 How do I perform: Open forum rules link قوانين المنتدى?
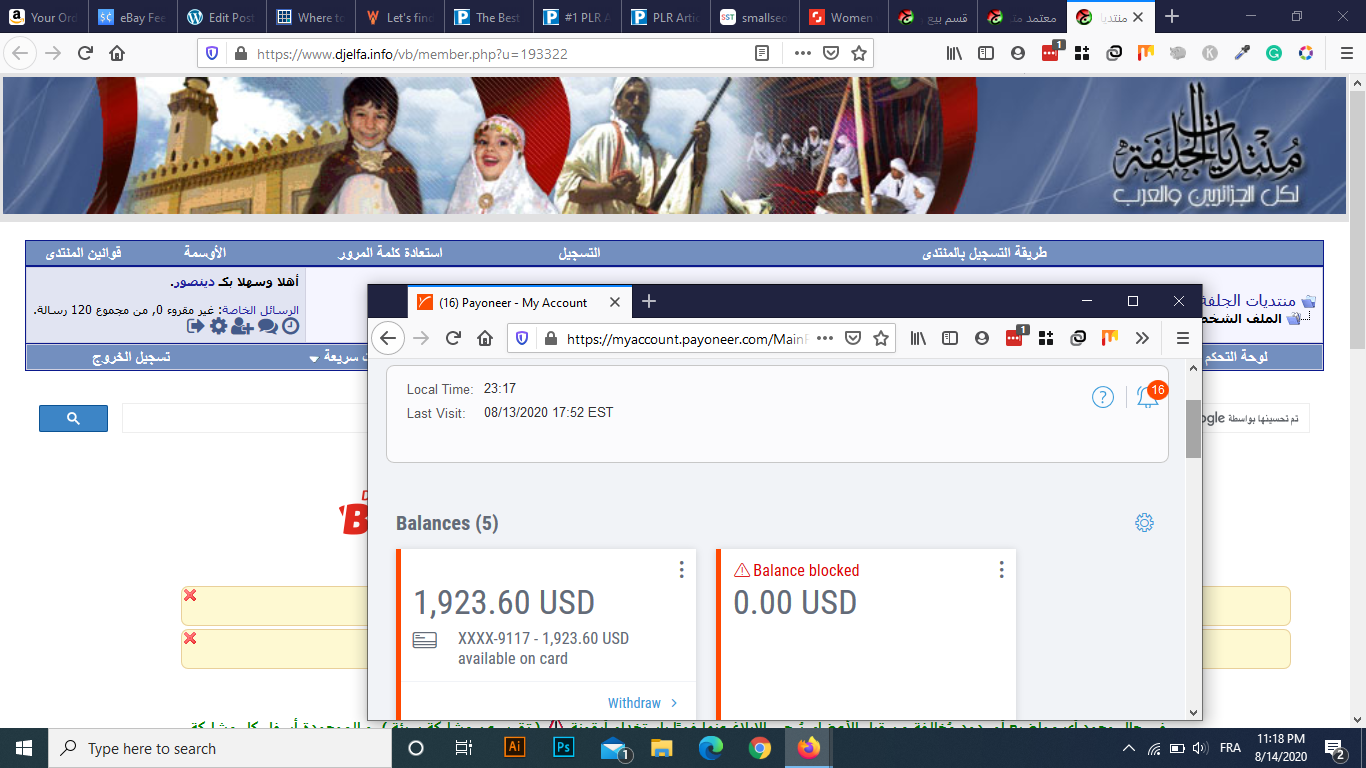(84, 254)
